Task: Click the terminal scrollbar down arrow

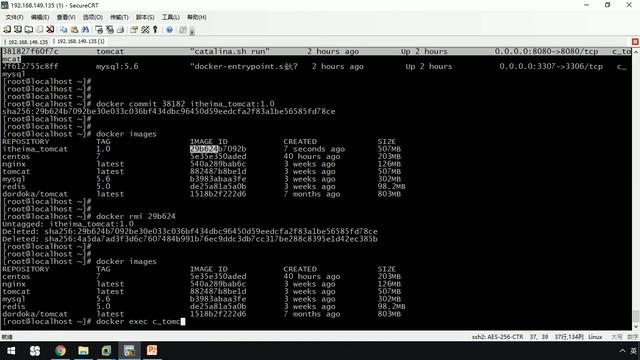Action: pos(636,327)
